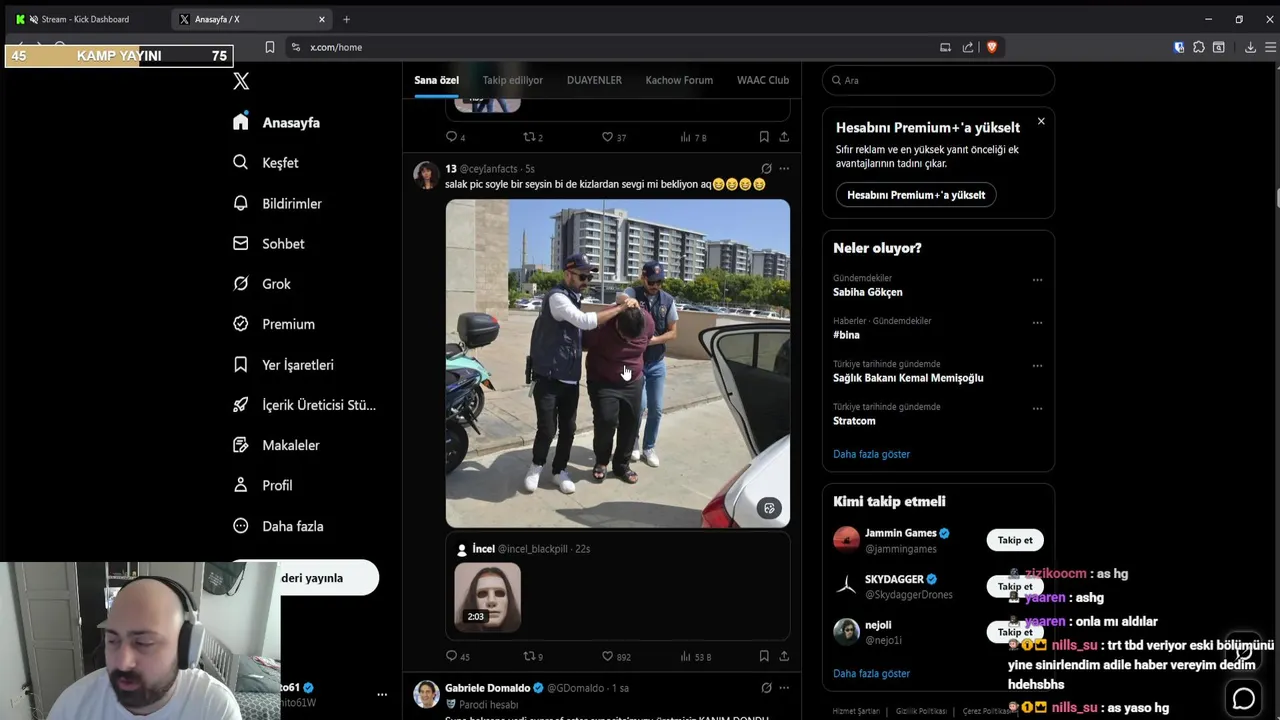1280x720 pixels.
Task: Open Yer İşaretleri bookmarks
Action: pos(283,365)
